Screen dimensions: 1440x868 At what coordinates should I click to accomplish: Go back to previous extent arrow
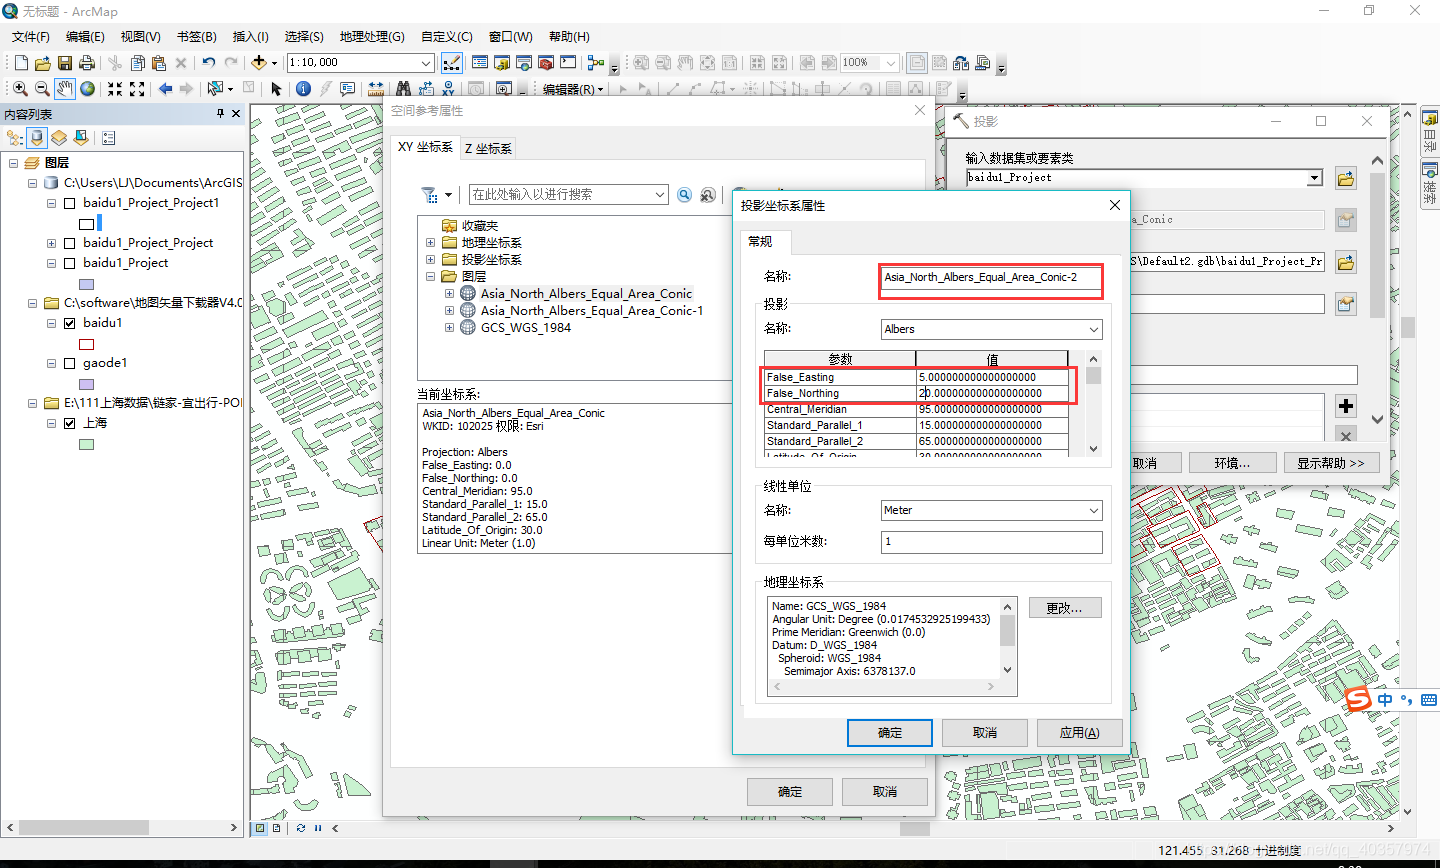click(x=165, y=89)
